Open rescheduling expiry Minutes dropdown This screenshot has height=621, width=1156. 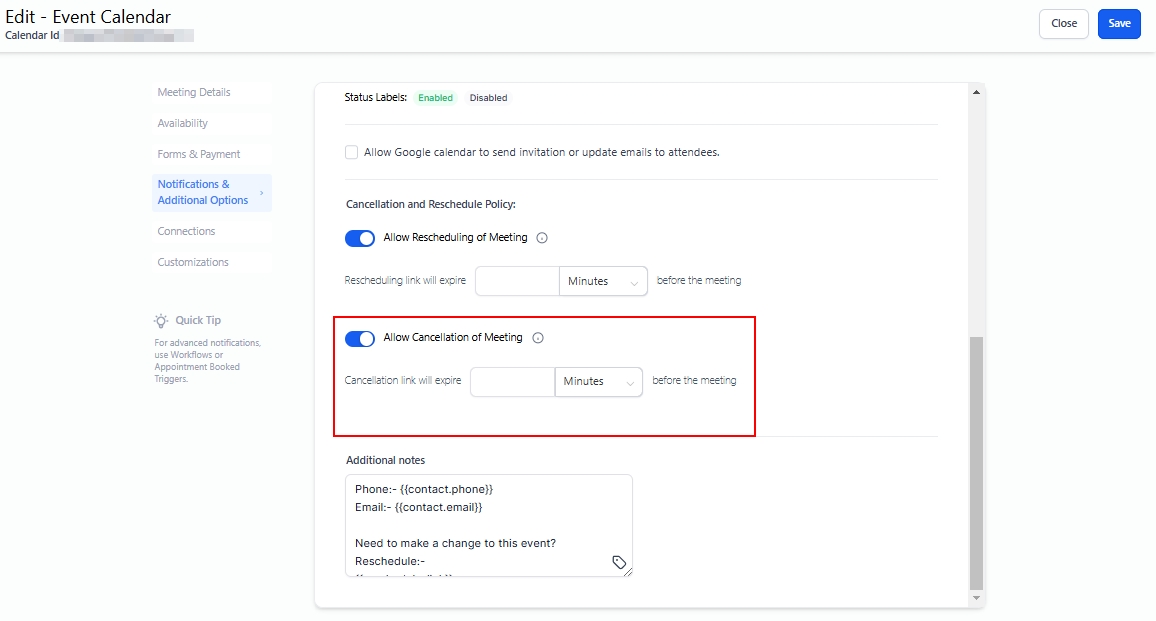click(603, 282)
